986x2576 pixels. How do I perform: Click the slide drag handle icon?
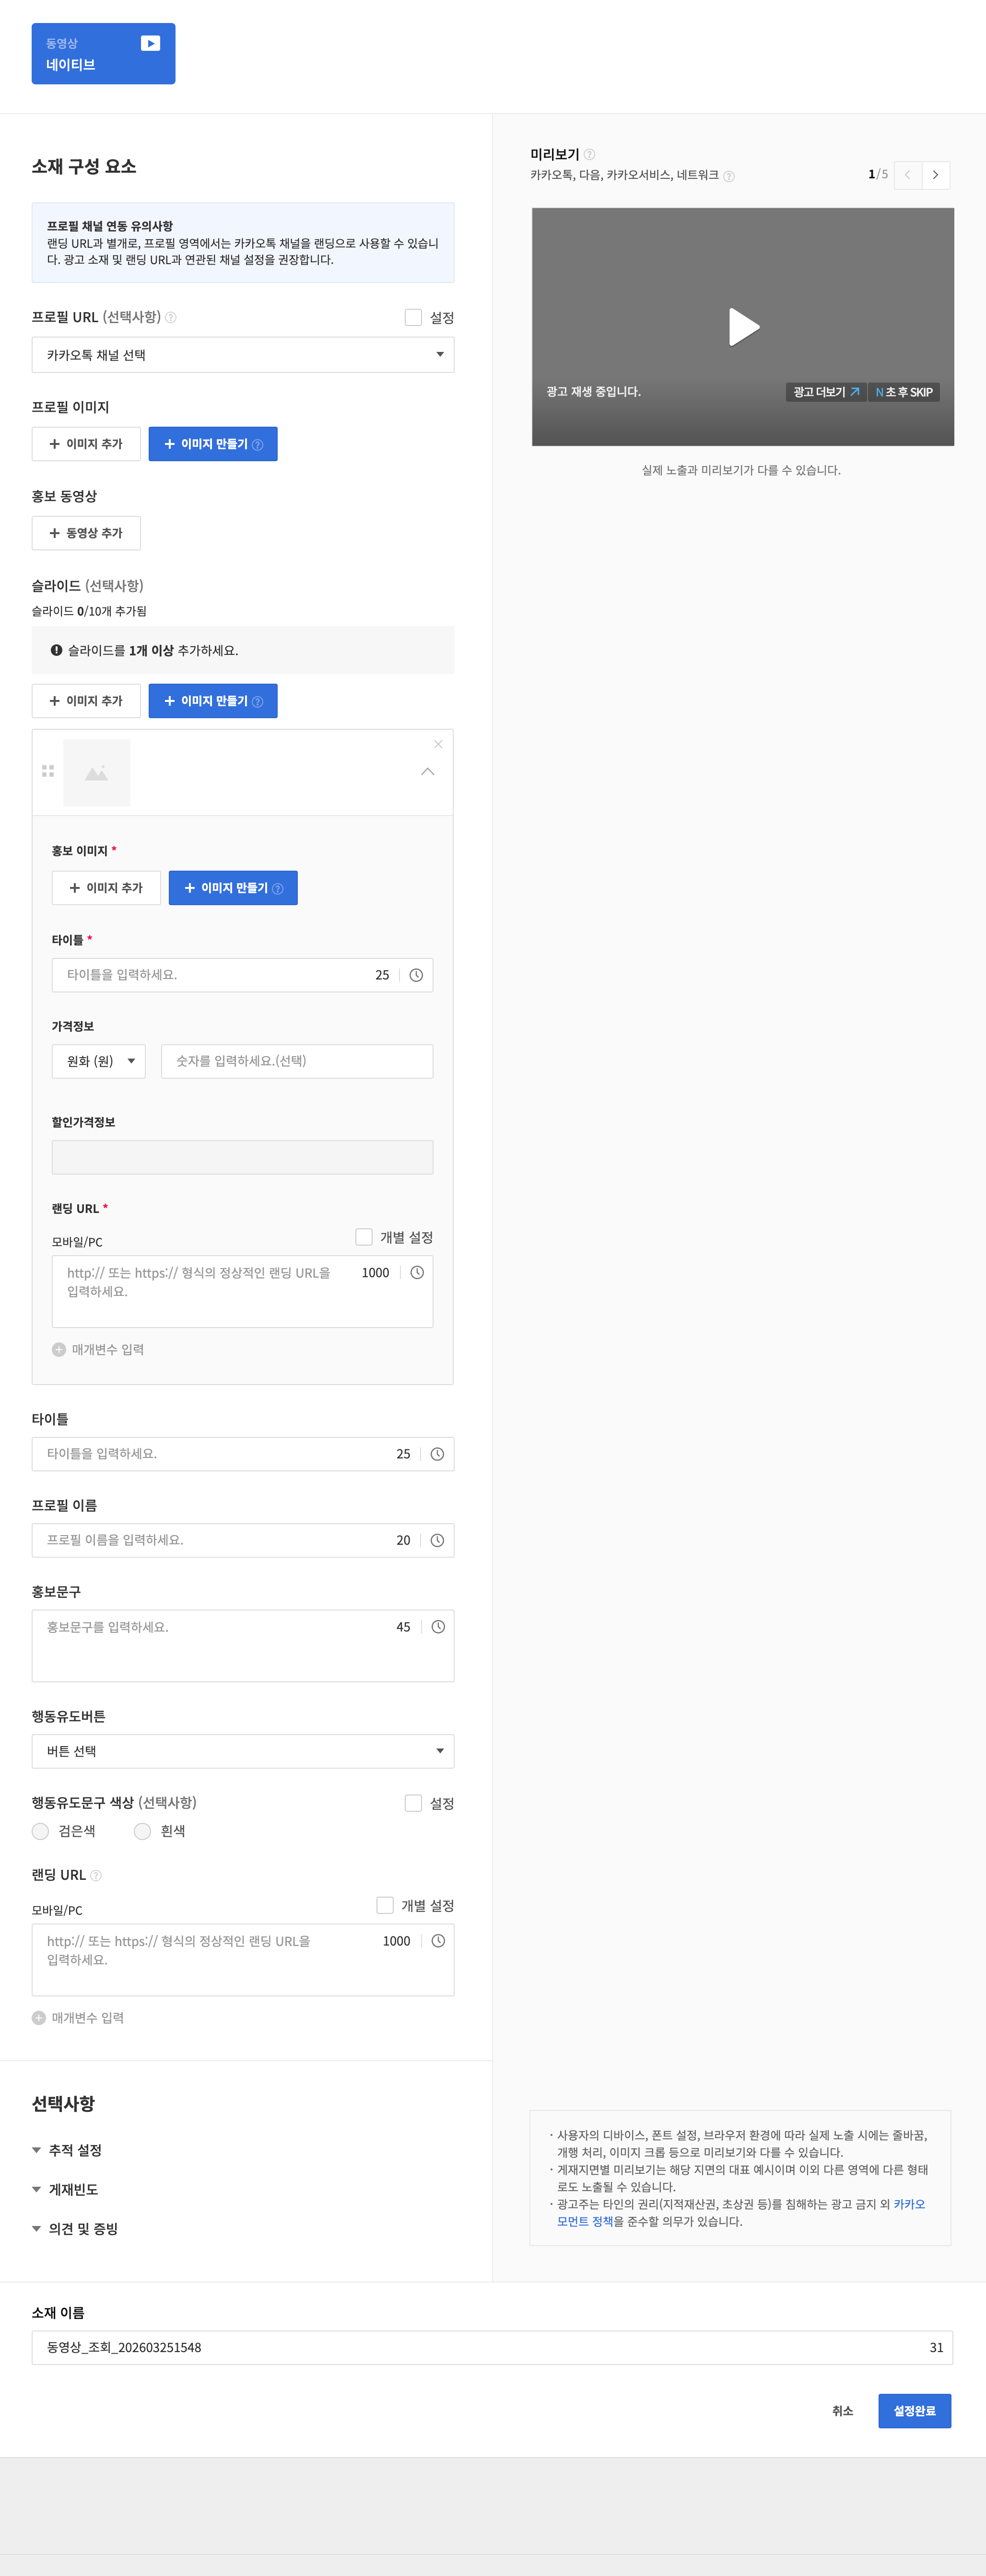pos(48,771)
